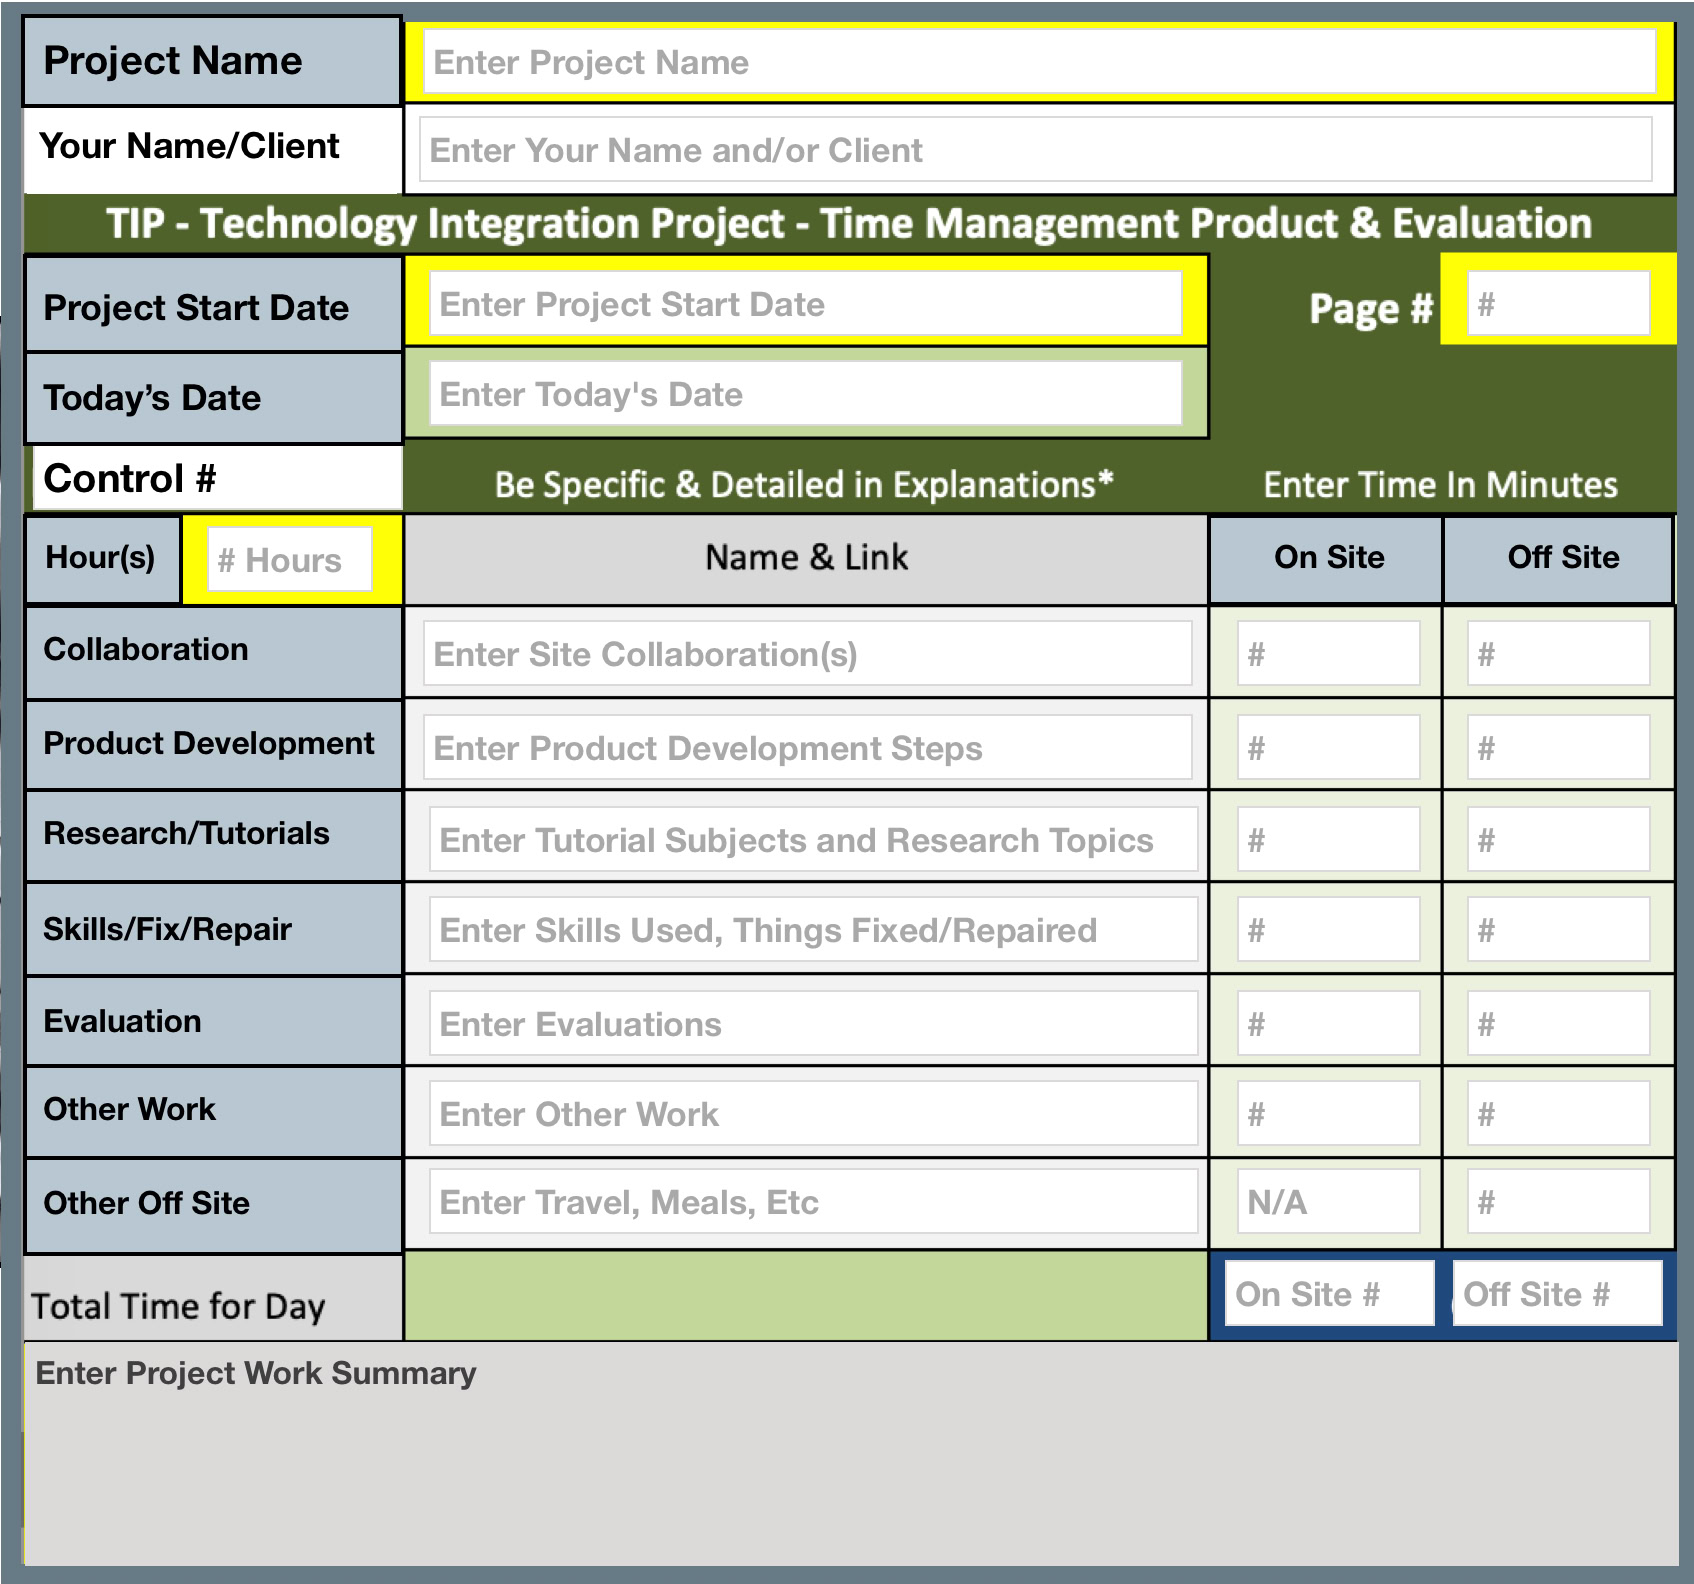Click the Your Name/Client label

coord(189,146)
